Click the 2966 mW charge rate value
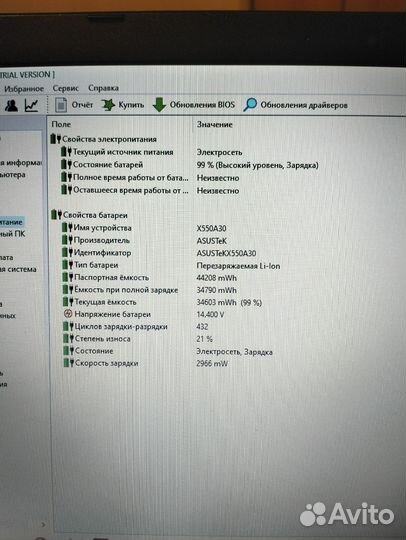Viewport: 406px width, 540px height. coord(212,363)
